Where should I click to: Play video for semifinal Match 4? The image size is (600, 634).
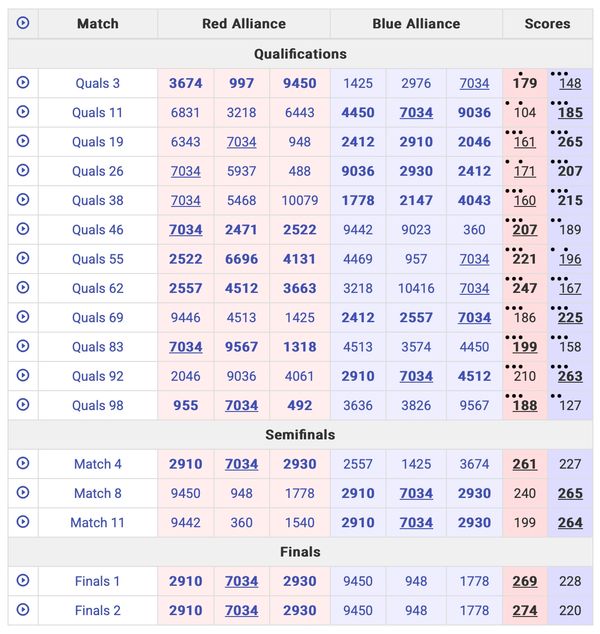23,464
